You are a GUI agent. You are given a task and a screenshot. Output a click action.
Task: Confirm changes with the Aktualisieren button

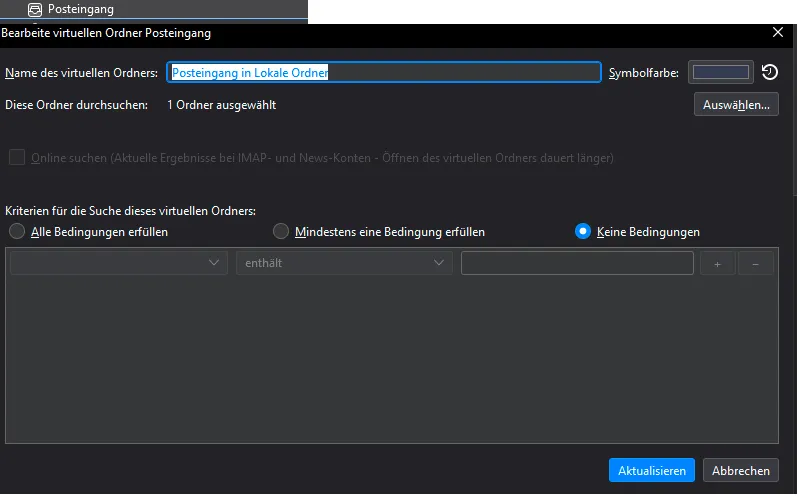point(651,470)
